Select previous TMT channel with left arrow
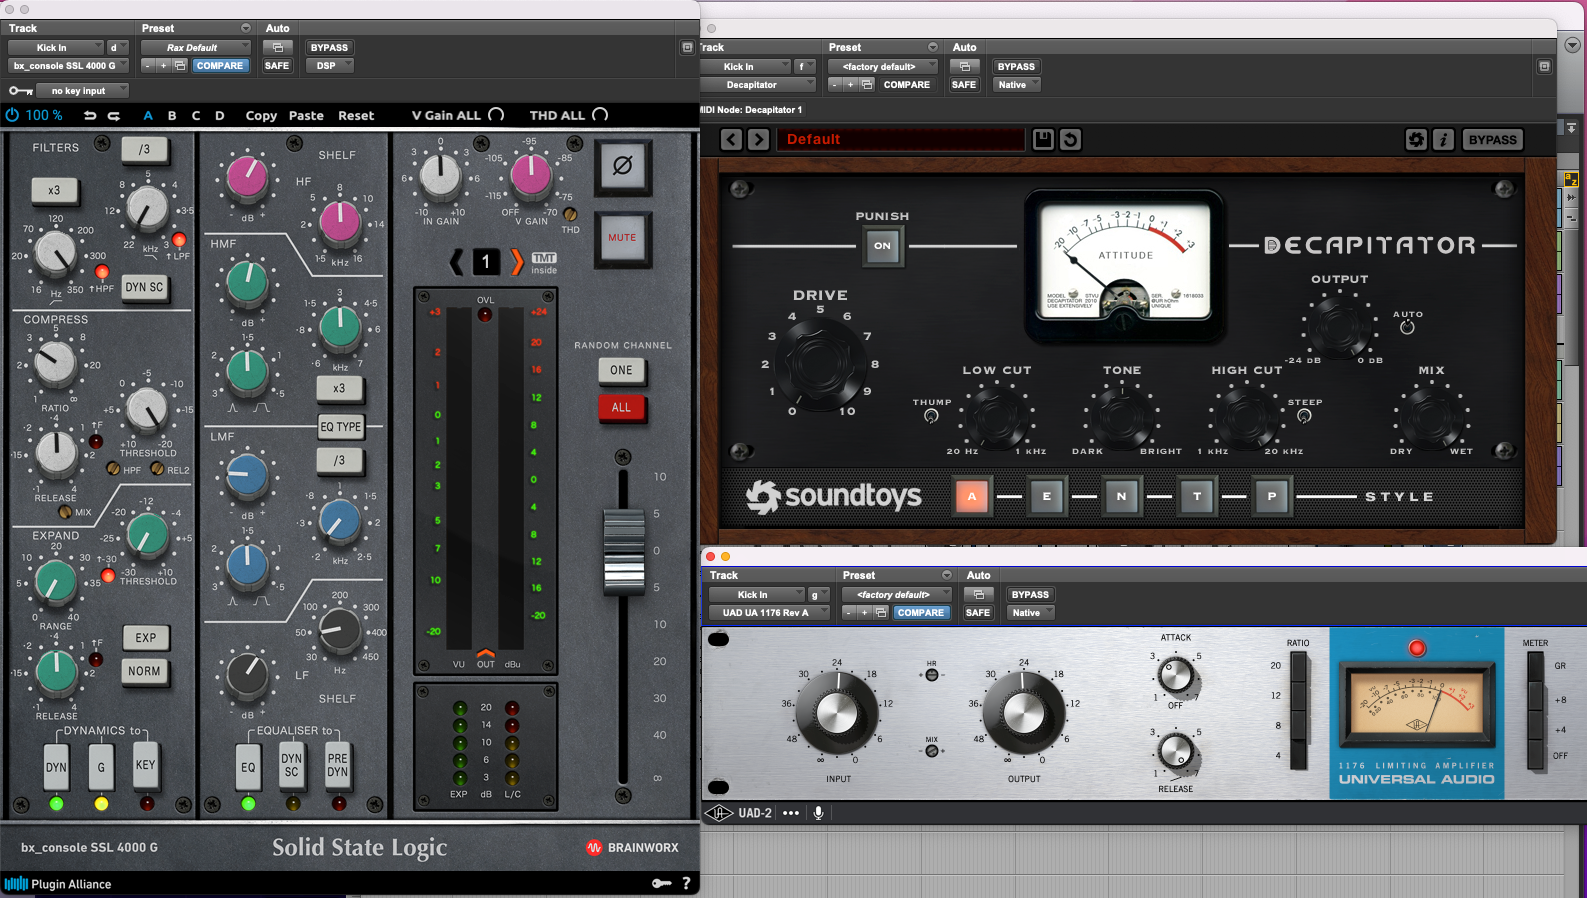The width and height of the screenshot is (1587, 898). [x=456, y=262]
